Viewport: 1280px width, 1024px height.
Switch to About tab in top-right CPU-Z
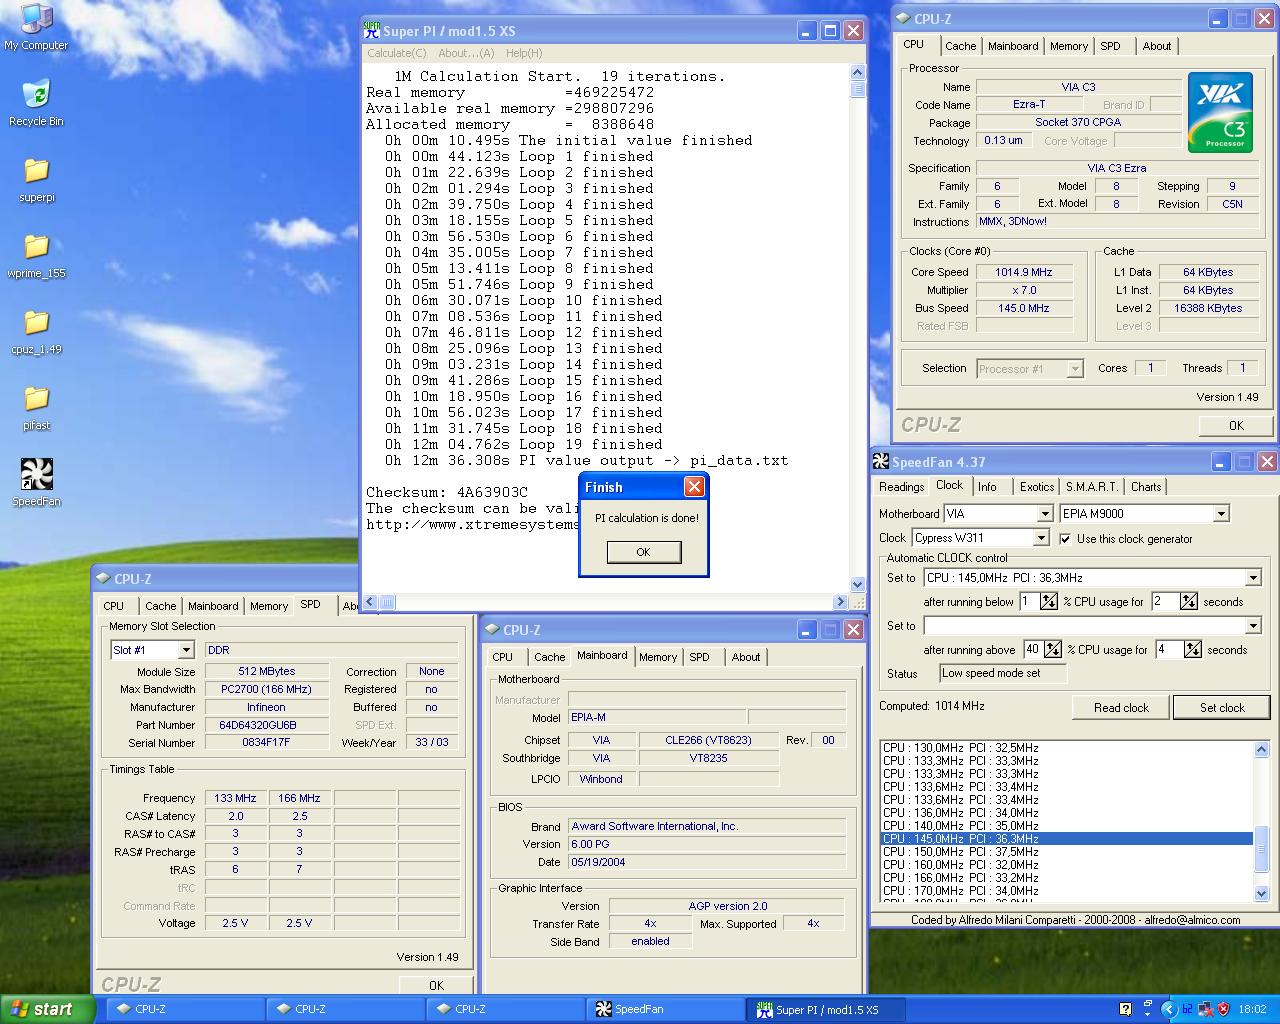tap(1157, 46)
